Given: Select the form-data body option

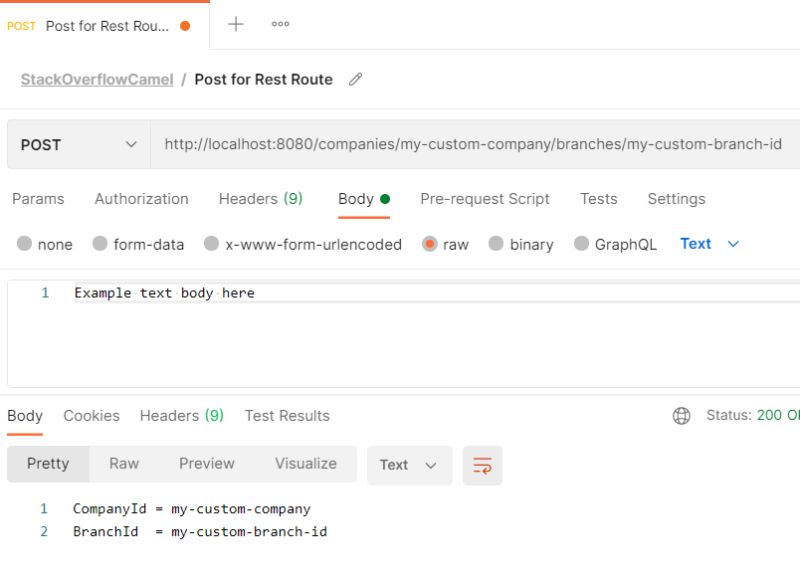Looking at the screenshot, I should [x=100, y=243].
